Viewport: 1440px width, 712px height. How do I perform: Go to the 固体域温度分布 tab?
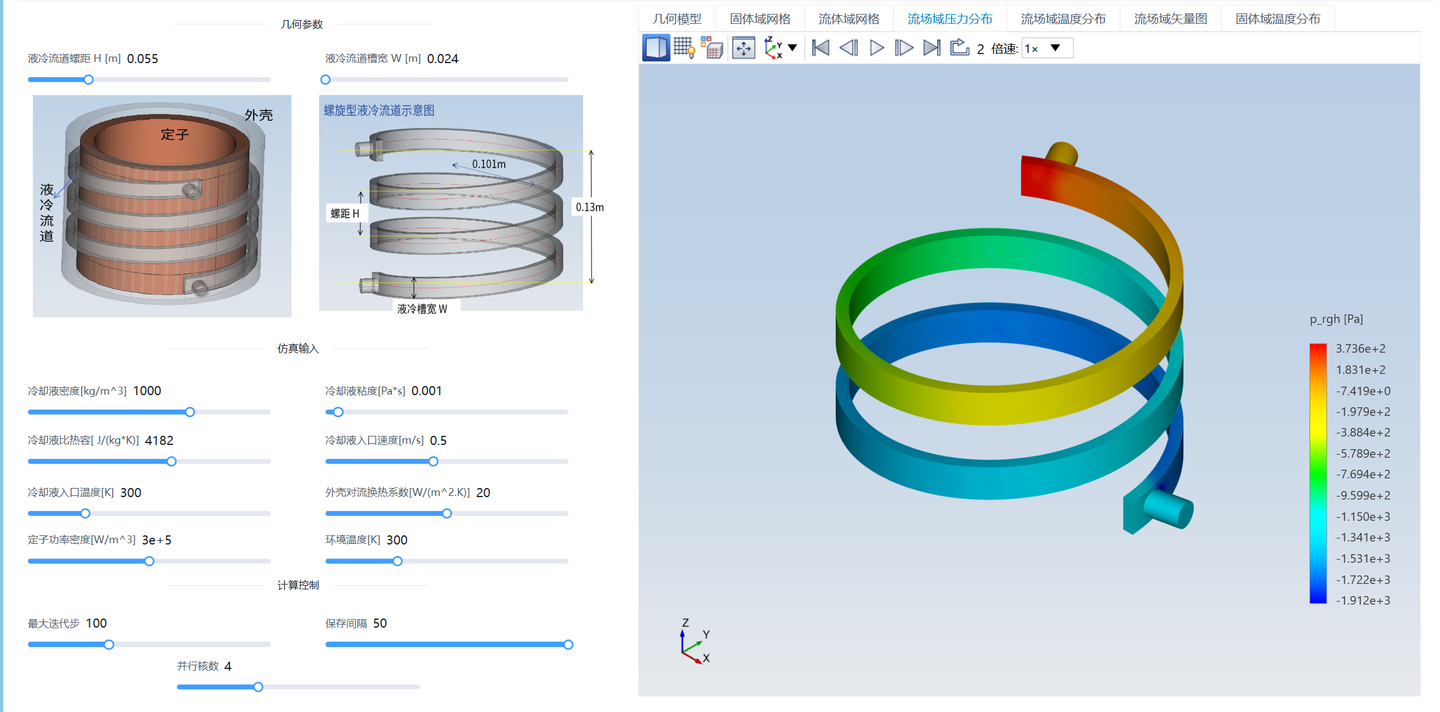[x=1277, y=19]
